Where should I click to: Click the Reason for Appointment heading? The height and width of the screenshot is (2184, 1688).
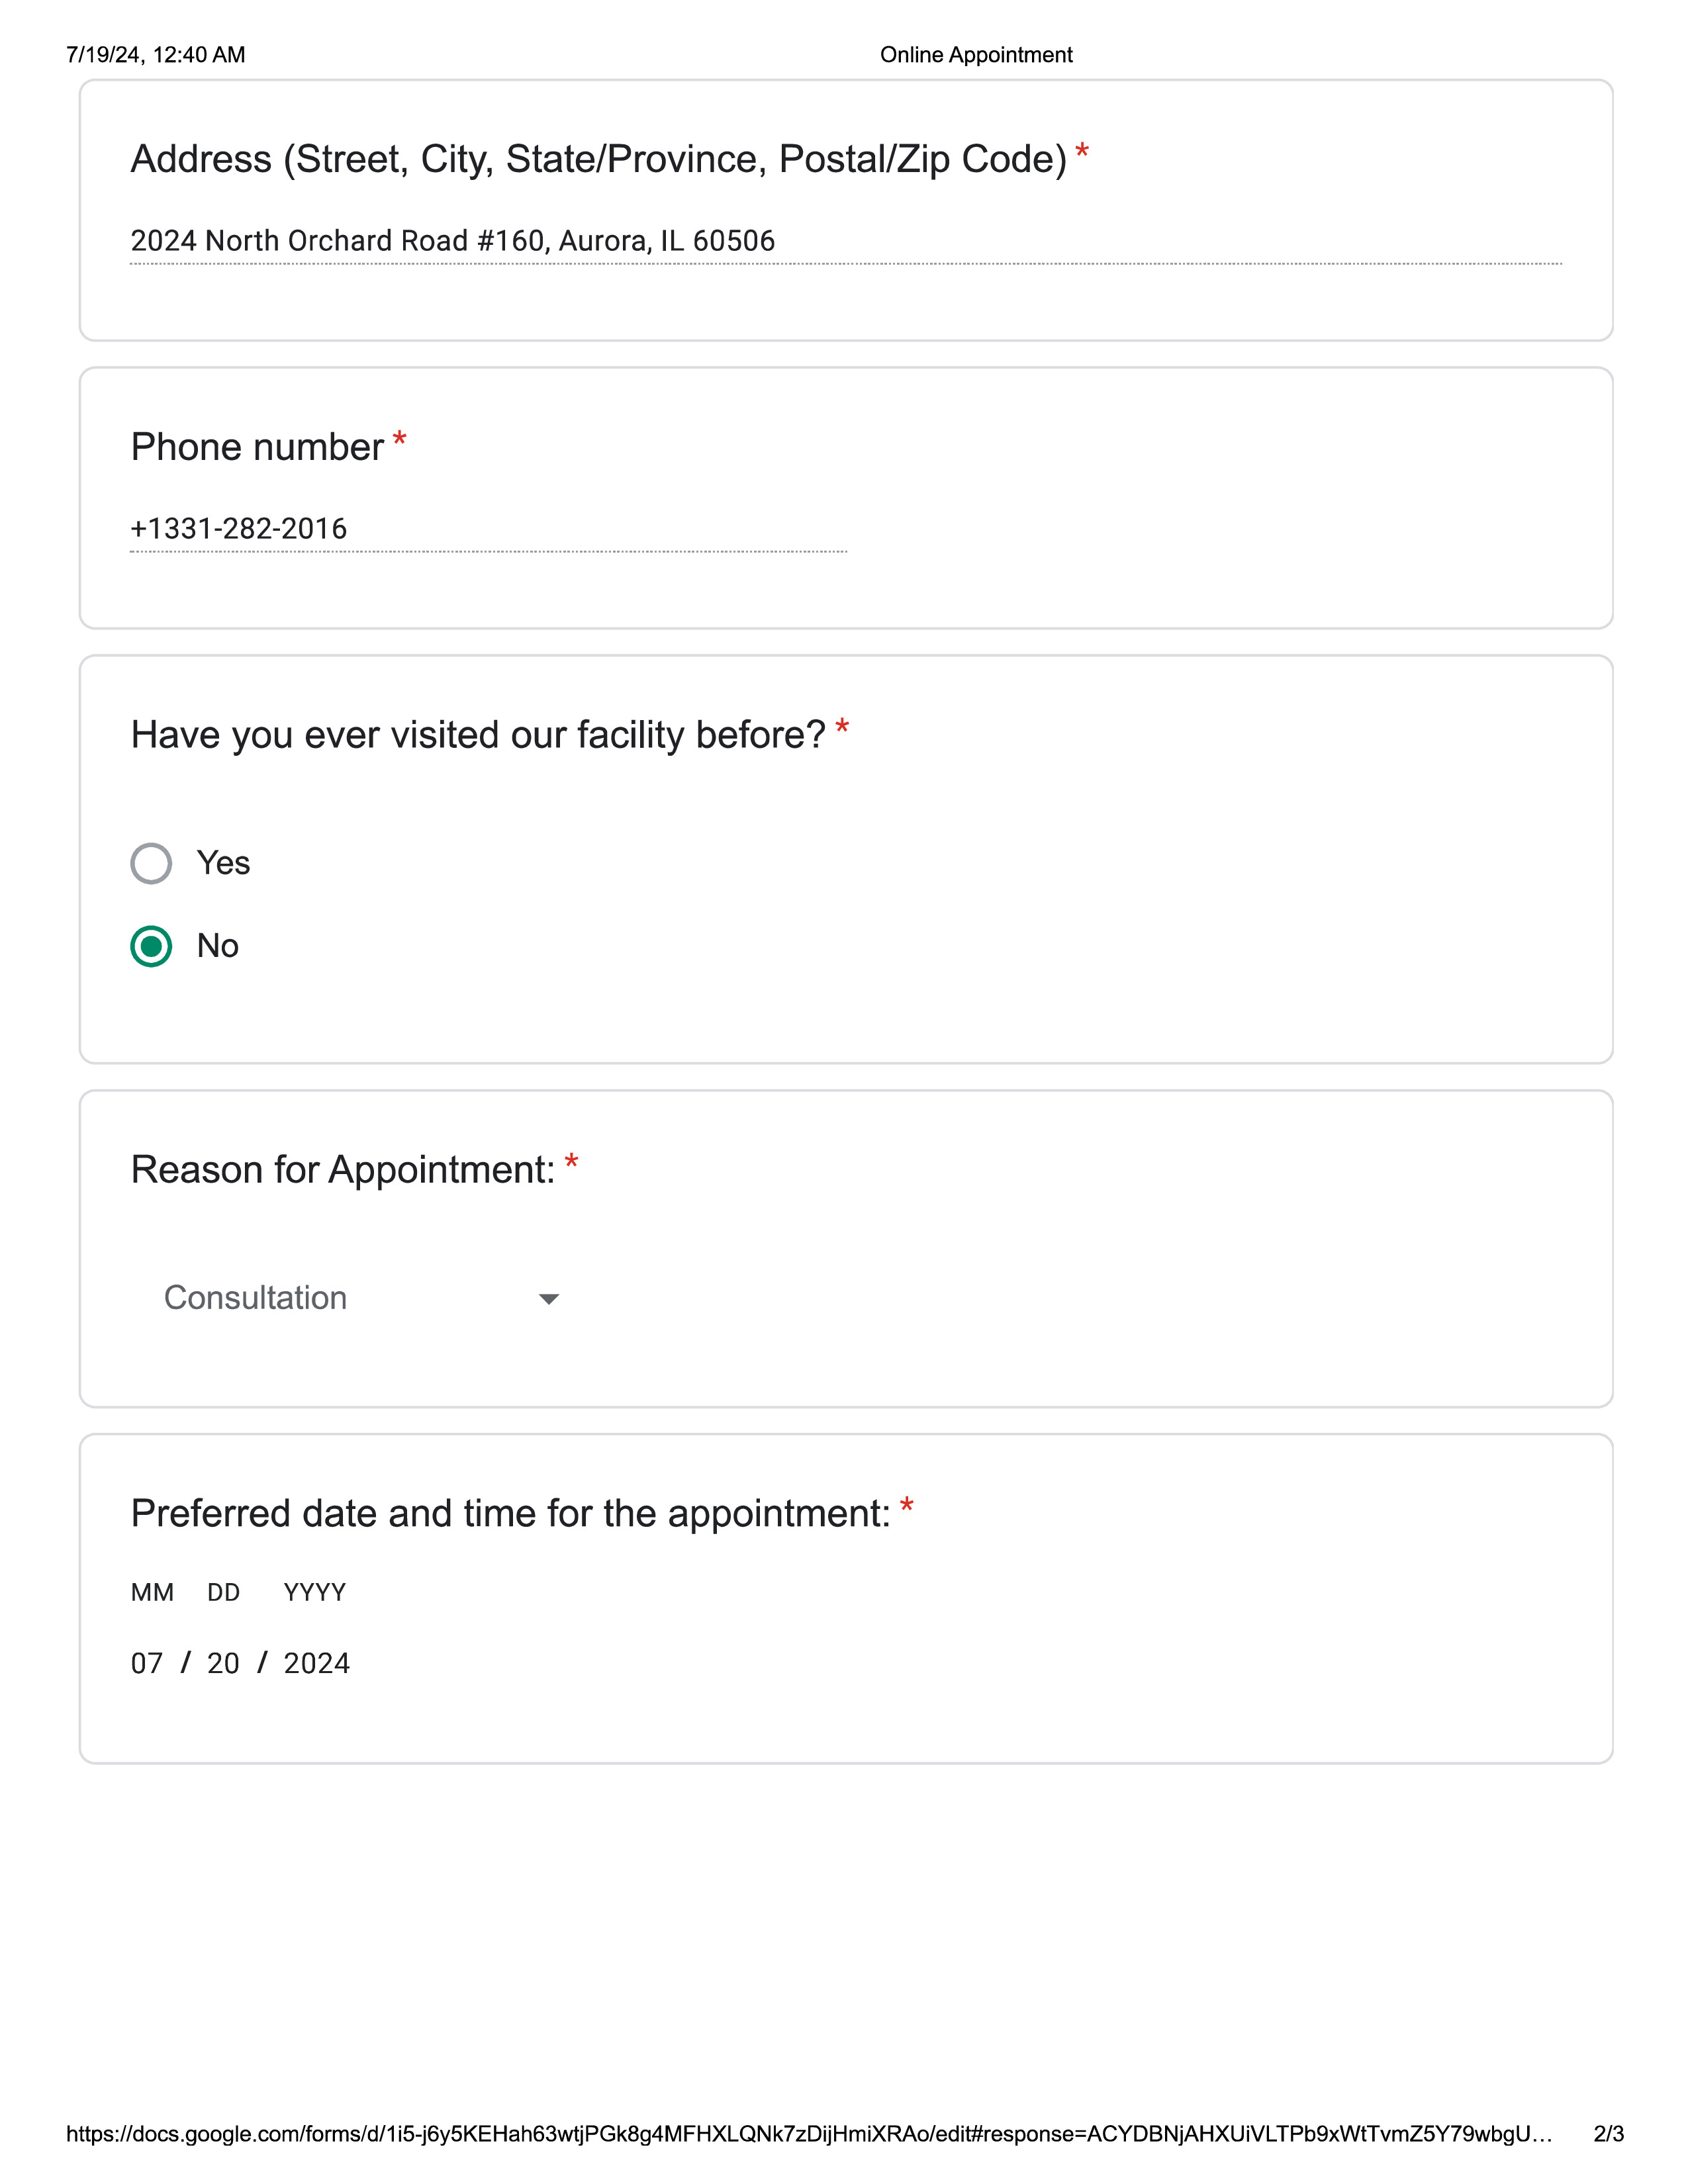[343, 1170]
